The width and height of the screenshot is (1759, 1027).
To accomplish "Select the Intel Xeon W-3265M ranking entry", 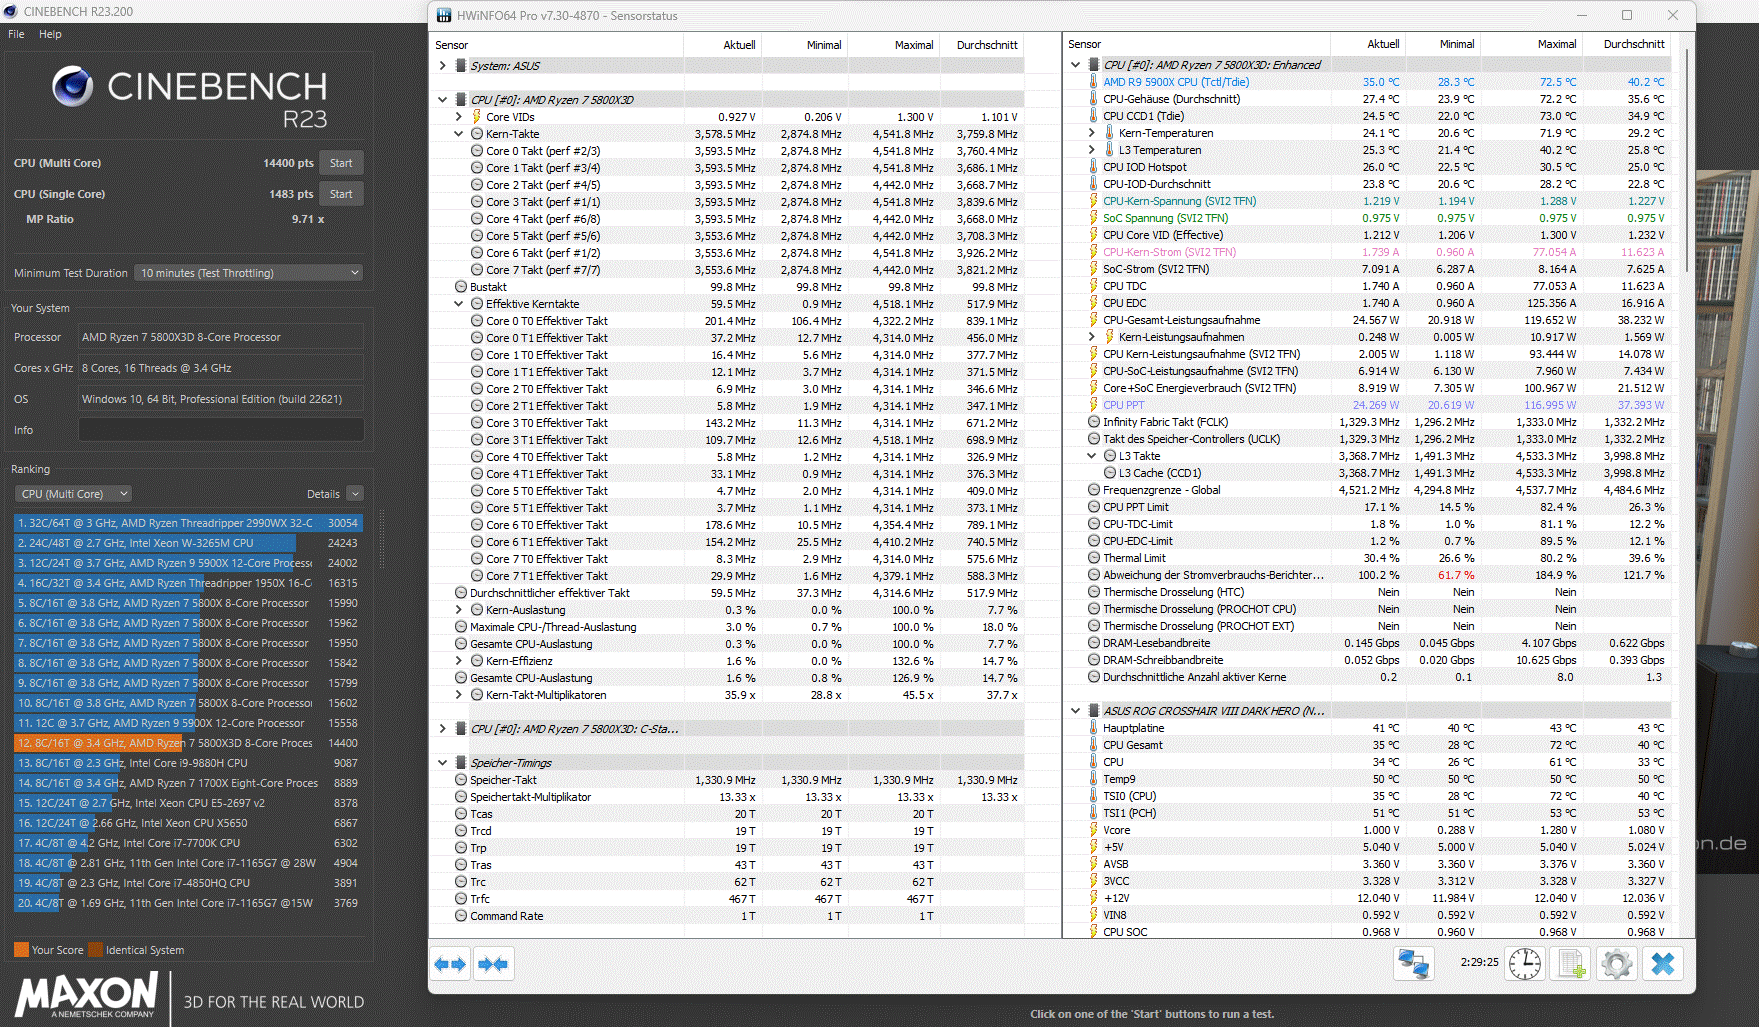I will click(x=188, y=543).
